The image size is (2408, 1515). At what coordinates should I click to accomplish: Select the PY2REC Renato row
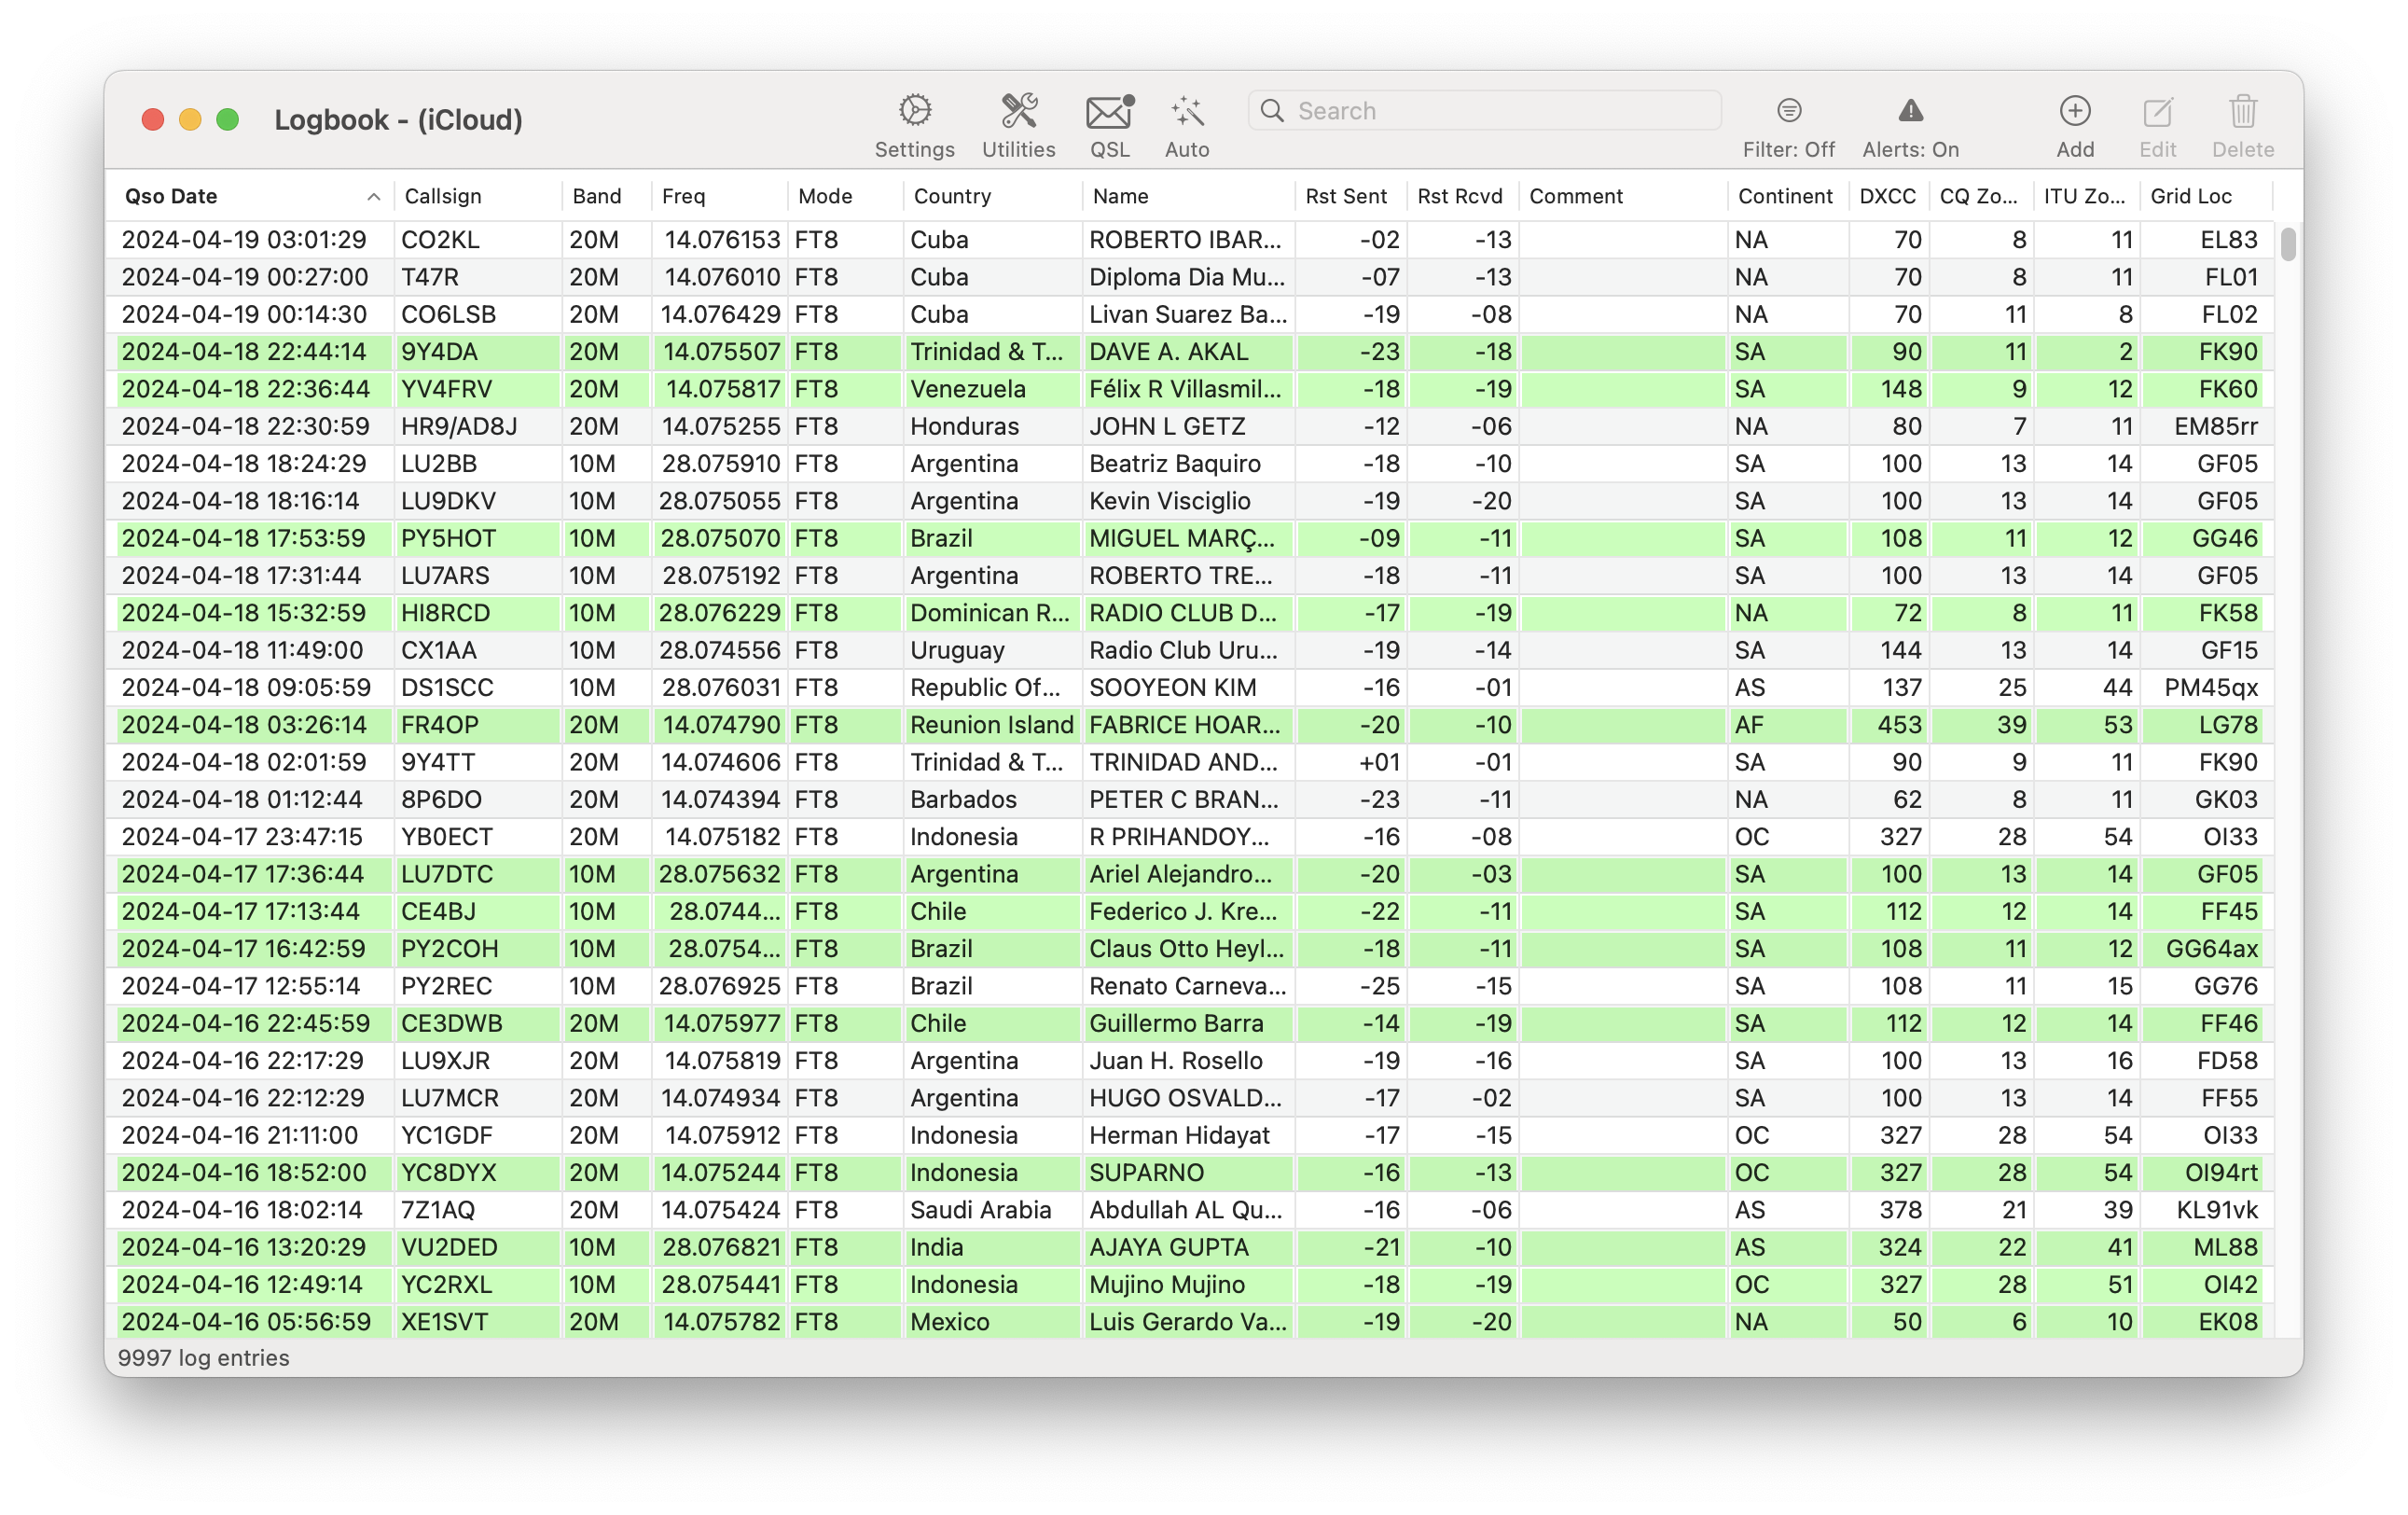click(x=1189, y=986)
